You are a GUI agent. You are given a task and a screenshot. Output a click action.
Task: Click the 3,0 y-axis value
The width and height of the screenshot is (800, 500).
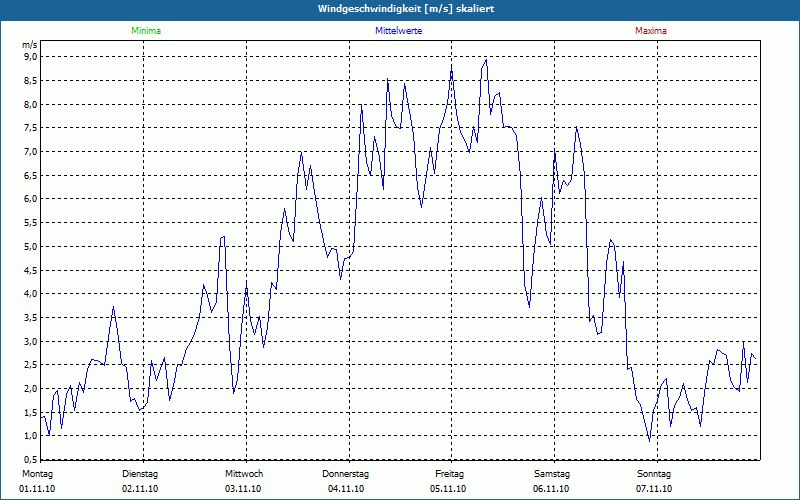pos(31,341)
